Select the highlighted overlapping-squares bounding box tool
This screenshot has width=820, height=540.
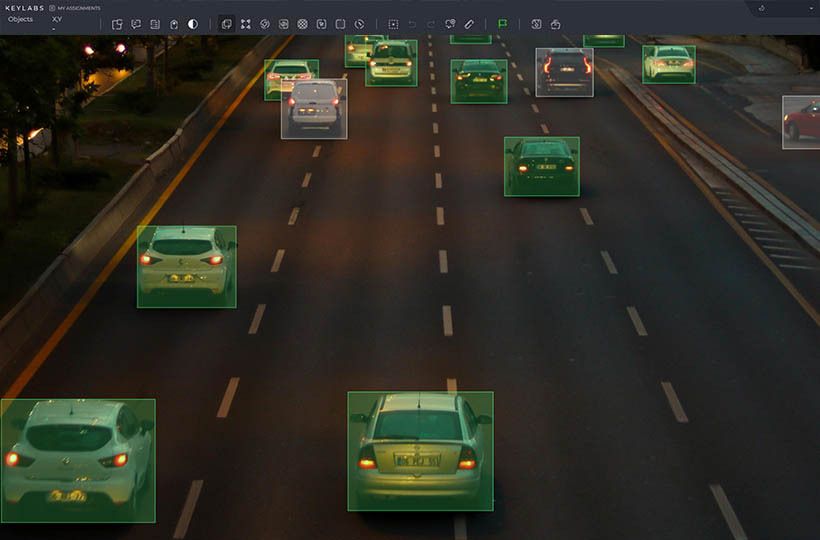(x=226, y=24)
